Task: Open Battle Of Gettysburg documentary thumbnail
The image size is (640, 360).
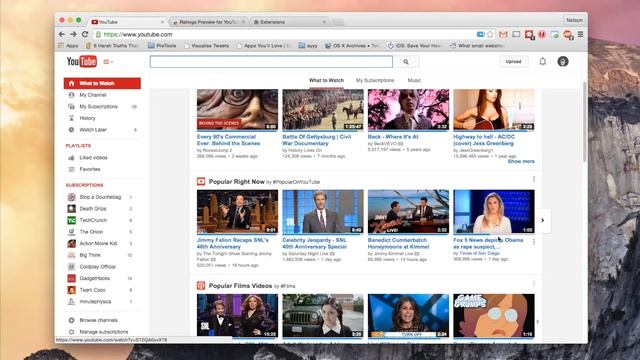Action: point(322,110)
